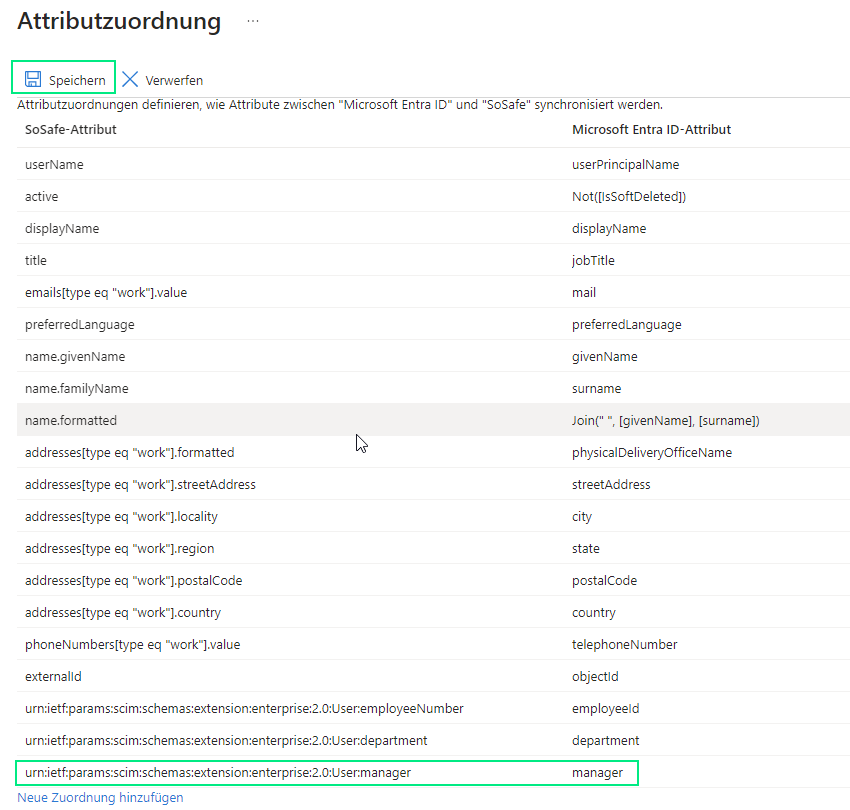Open the userName attribute mapping
This screenshot has width=850, height=810.
pyautogui.click(x=55, y=165)
